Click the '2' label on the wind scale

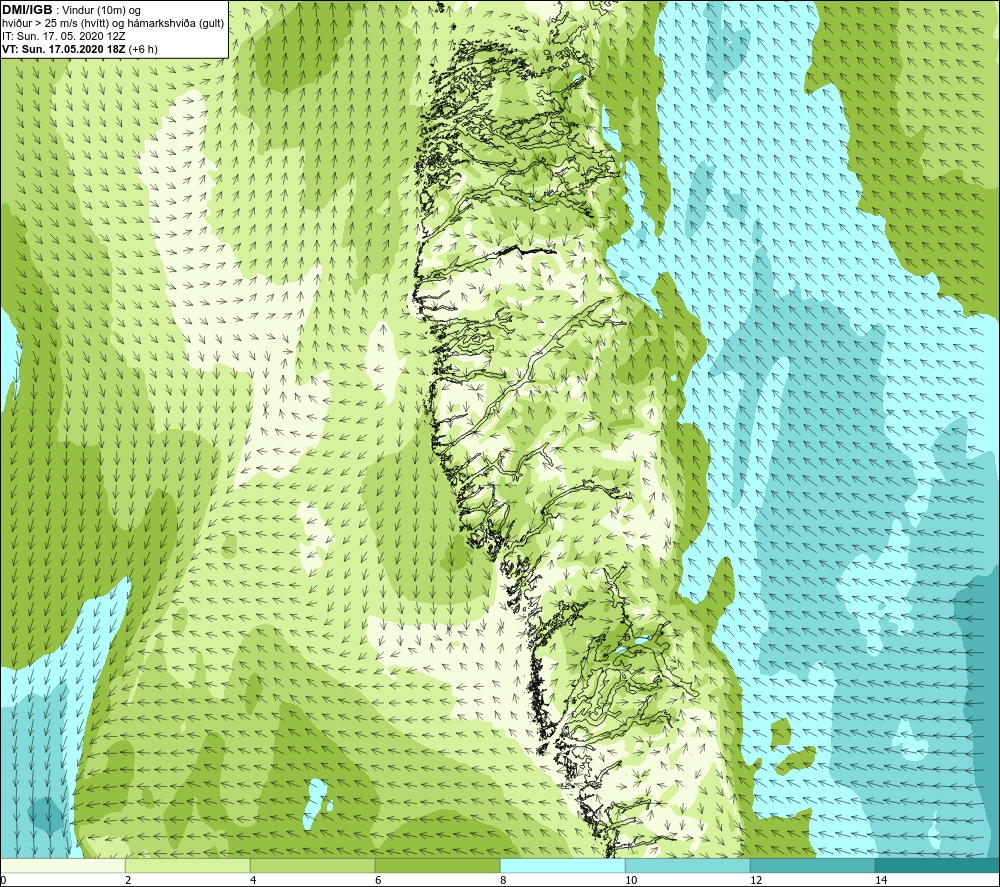pyautogui.click(x=128, y=880)
